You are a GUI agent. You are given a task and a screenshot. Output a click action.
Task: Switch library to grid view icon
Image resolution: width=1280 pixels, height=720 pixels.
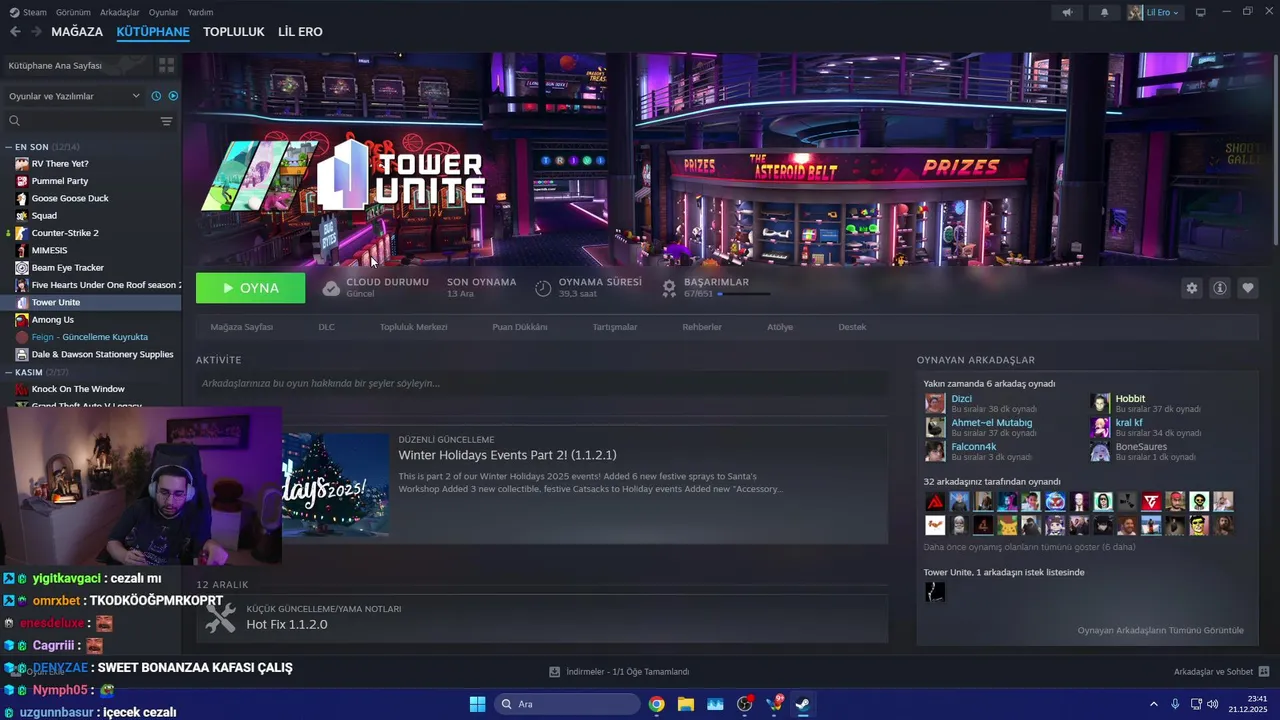point(166,65)
